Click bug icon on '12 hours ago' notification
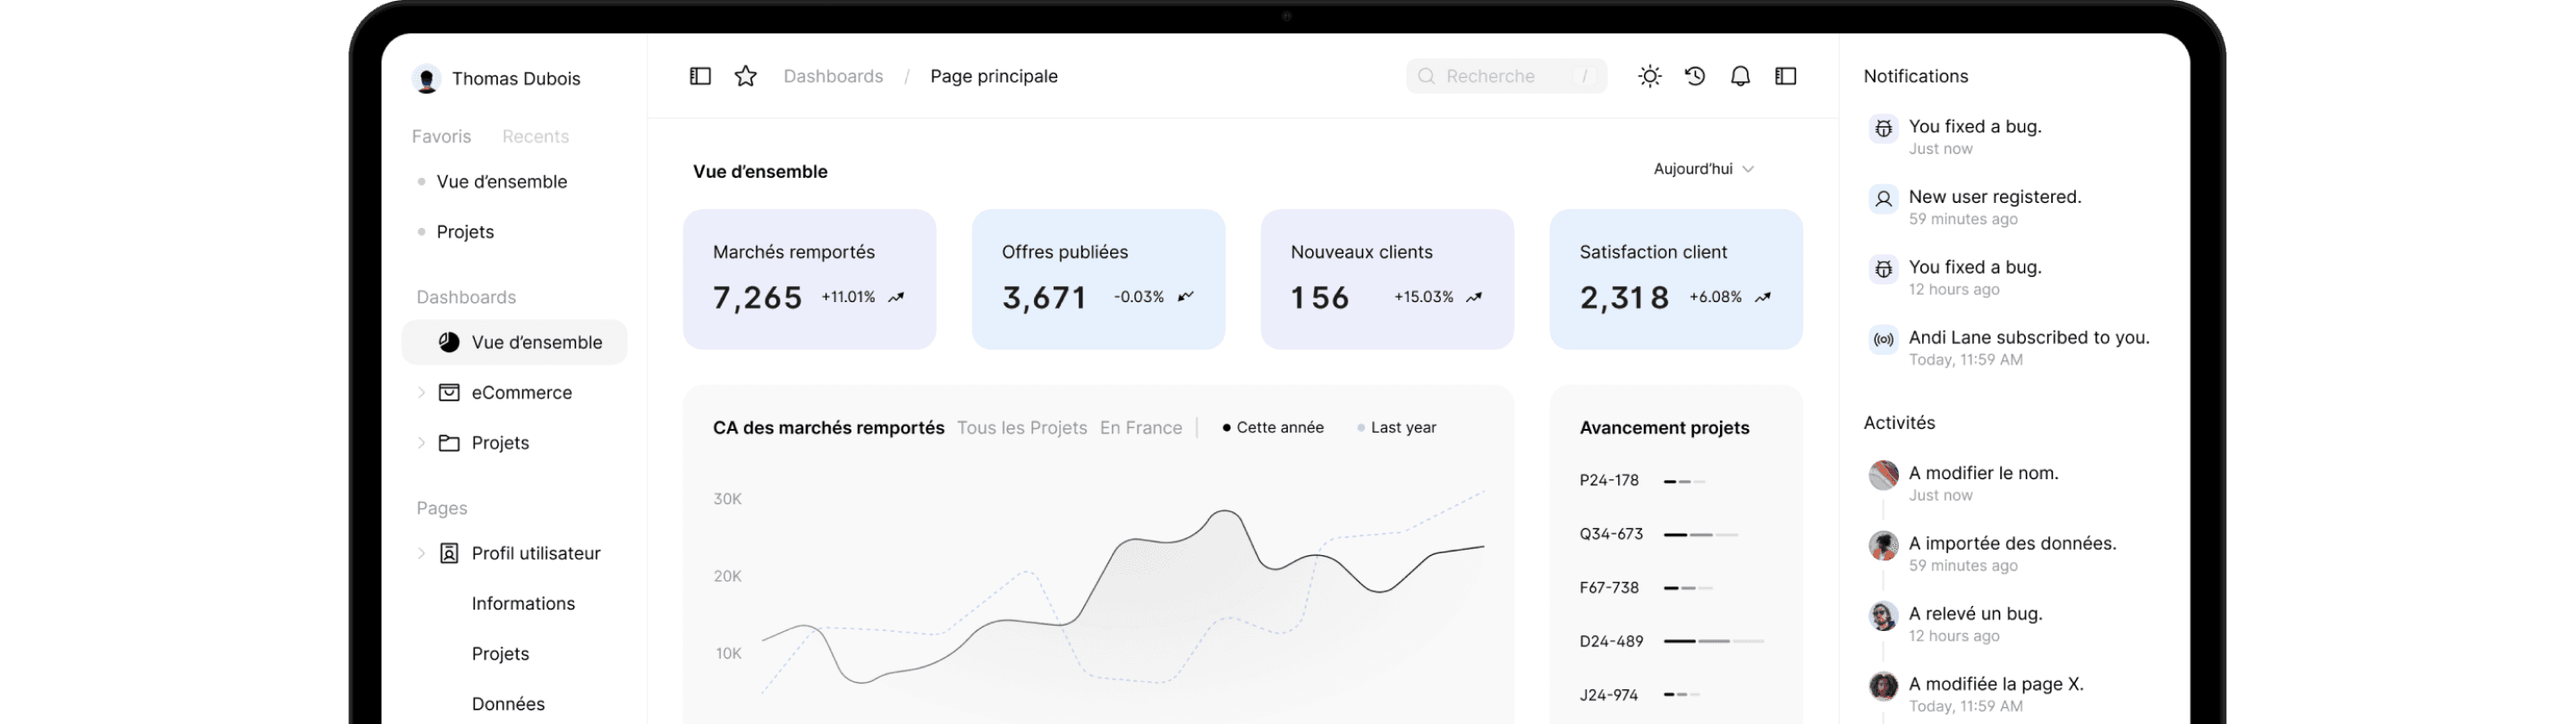Screen dimensions: 2576x724 point(1883,269)
